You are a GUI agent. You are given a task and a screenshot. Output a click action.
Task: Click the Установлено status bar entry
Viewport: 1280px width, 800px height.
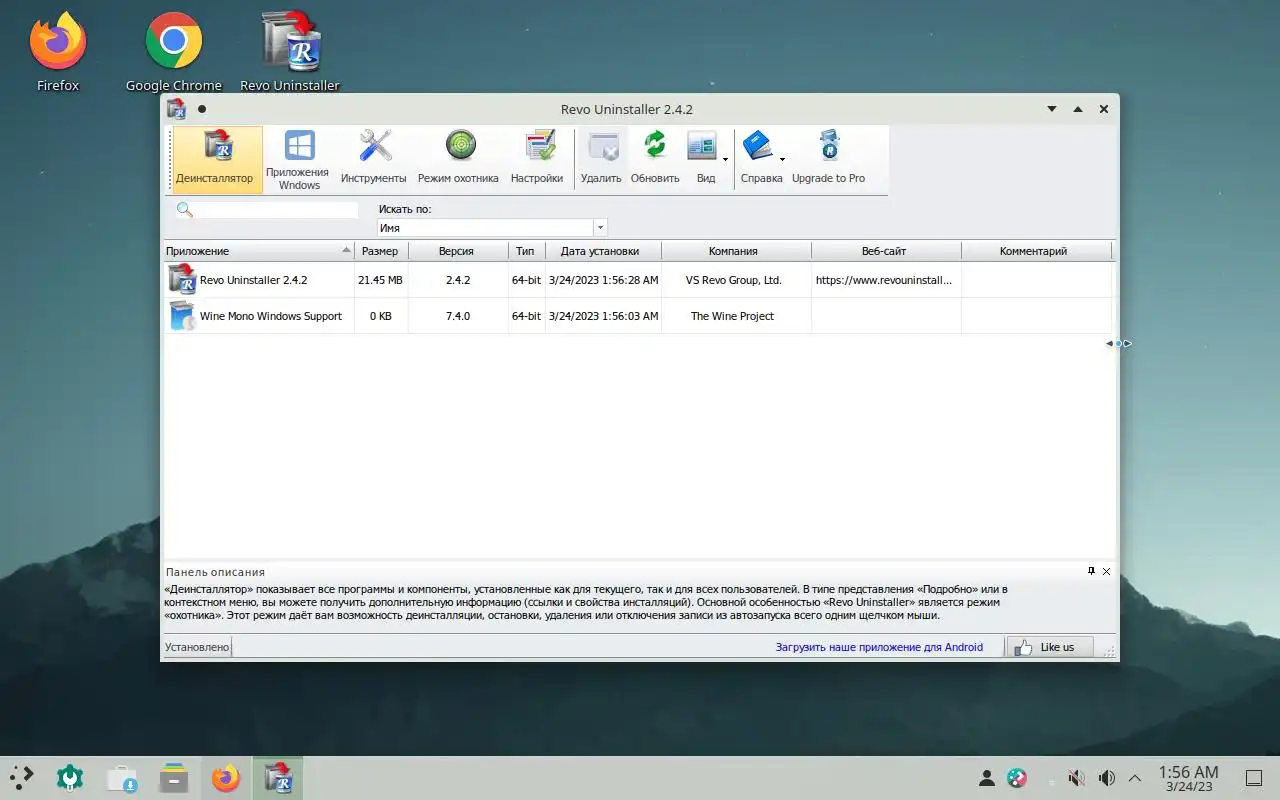coord(197,647)
